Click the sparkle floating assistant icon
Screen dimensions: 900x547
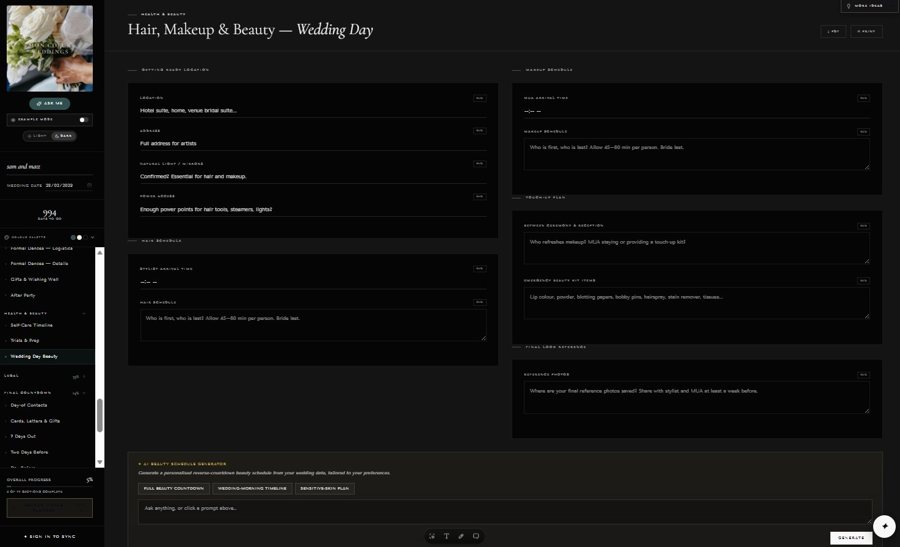point(885,526)
